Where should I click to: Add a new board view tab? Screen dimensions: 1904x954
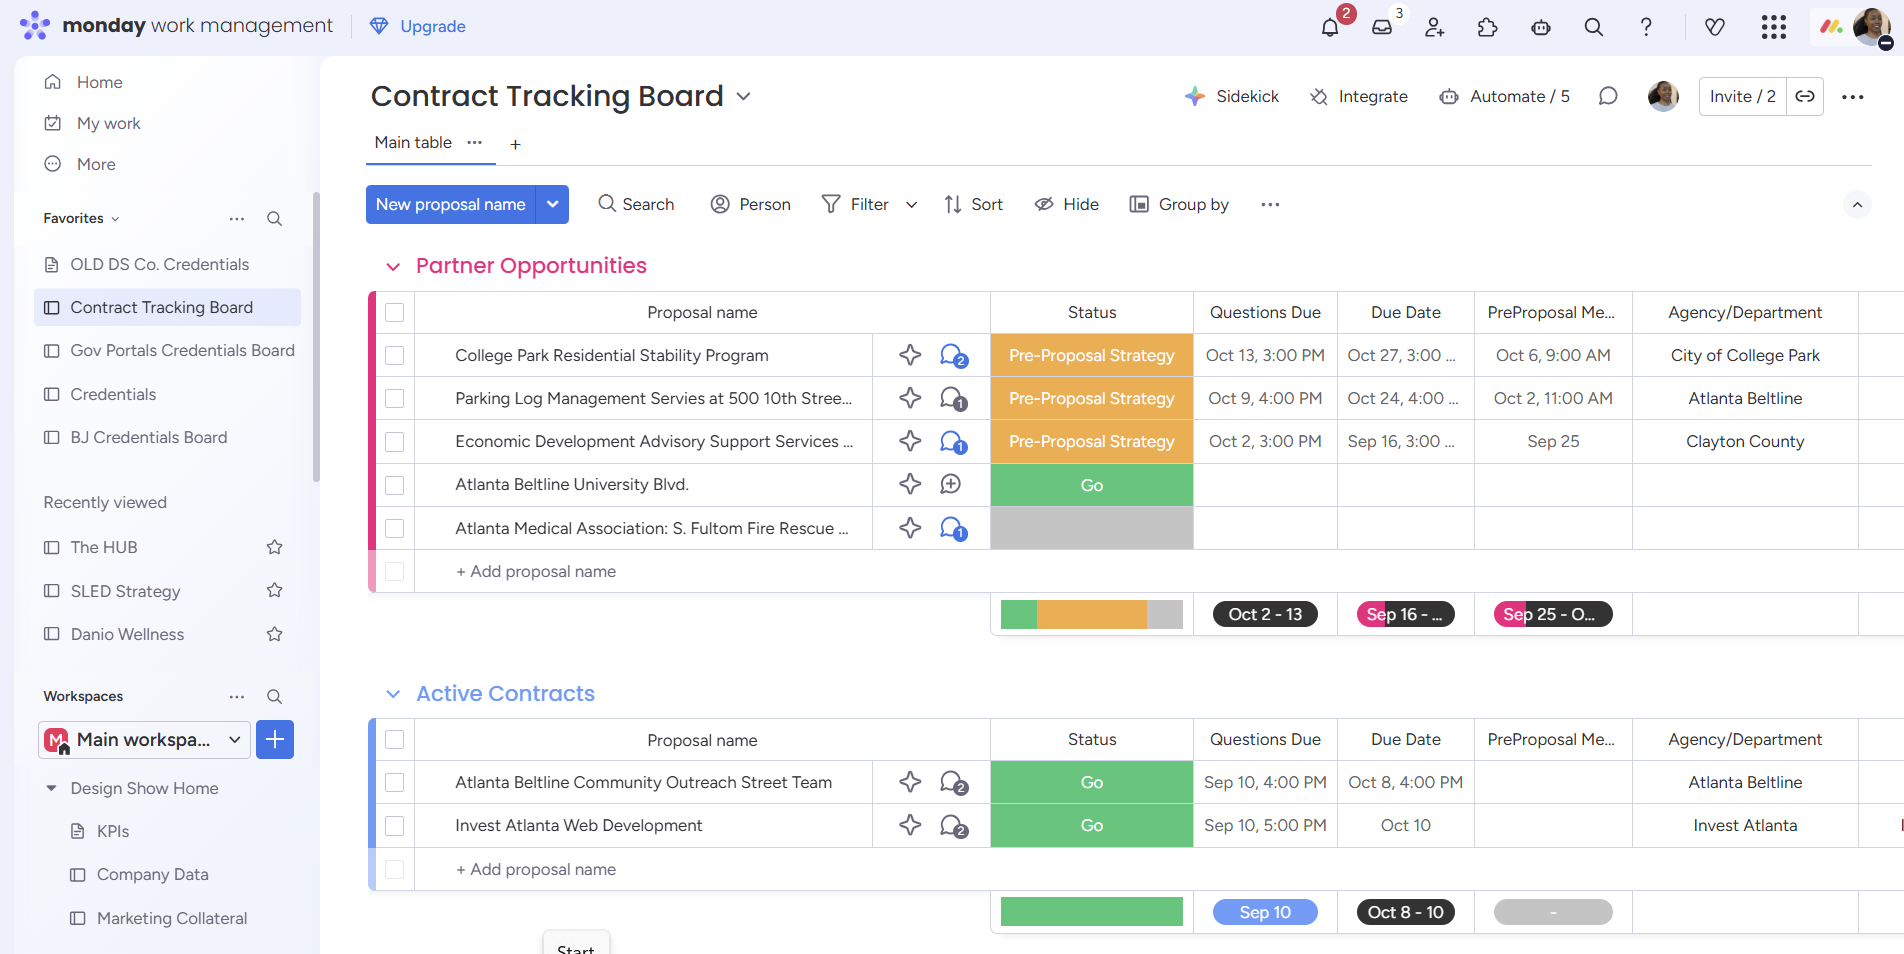click(515, 144)
